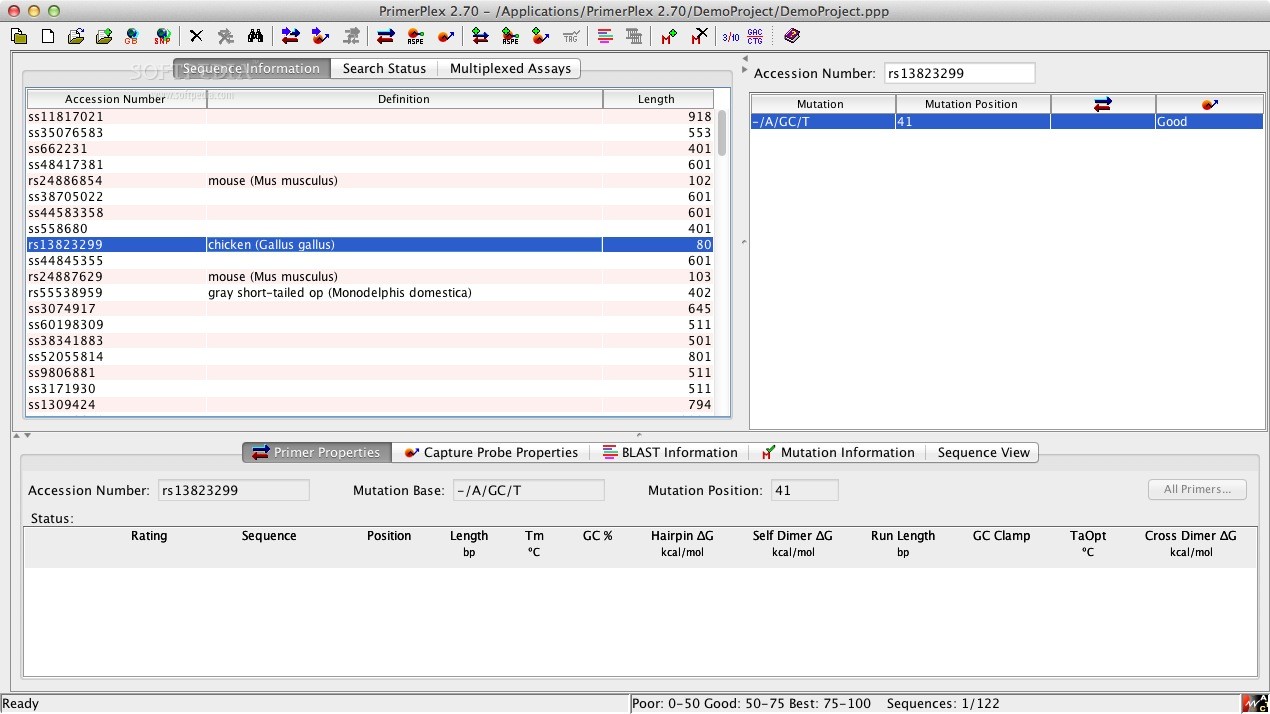Select the Primer Properties tab
This screenshot has width=1270, height=714.
(316, 452)
